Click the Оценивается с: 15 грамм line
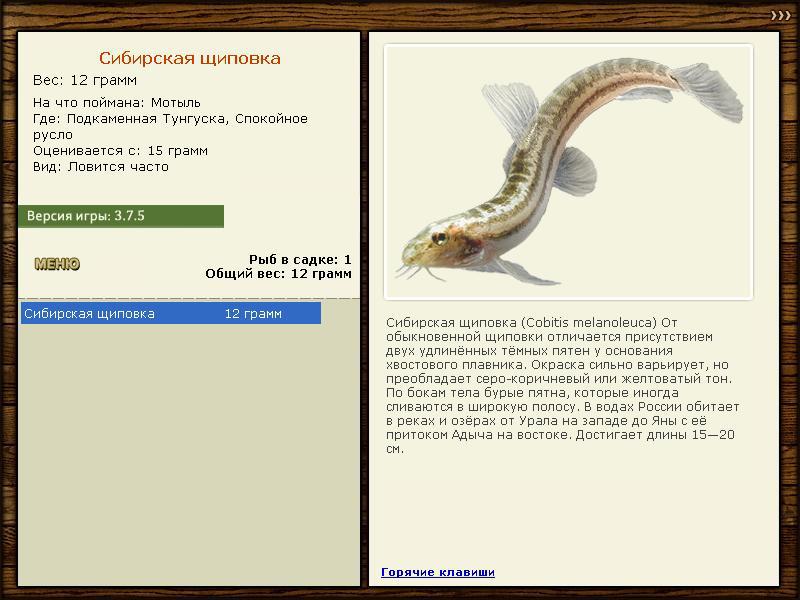 (120, 151)
